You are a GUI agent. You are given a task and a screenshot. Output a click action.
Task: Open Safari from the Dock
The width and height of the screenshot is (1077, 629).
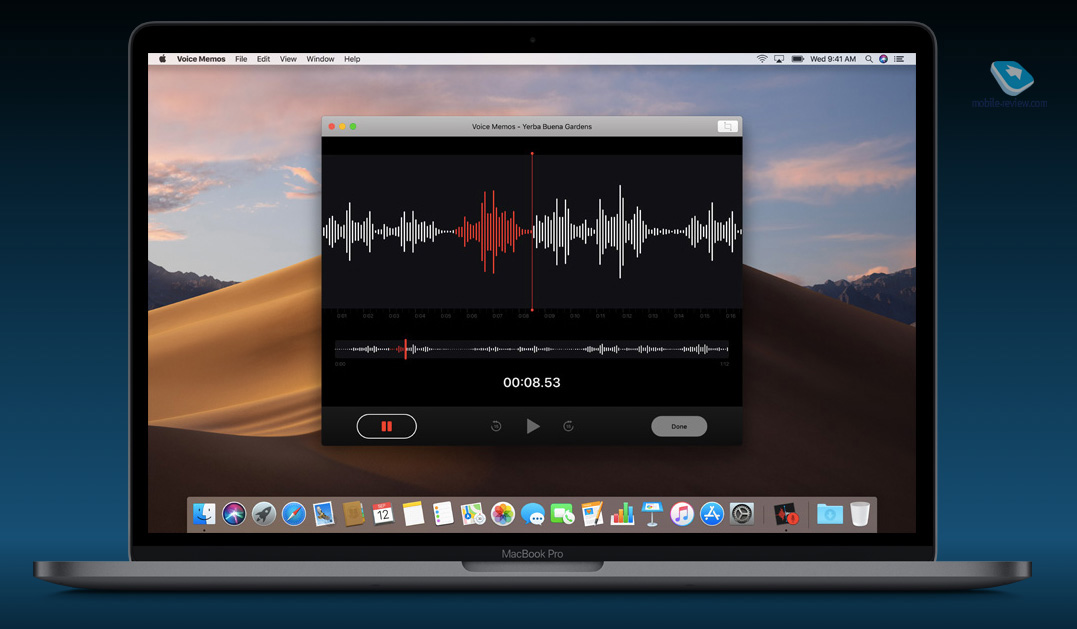click(x=294, y=514)
